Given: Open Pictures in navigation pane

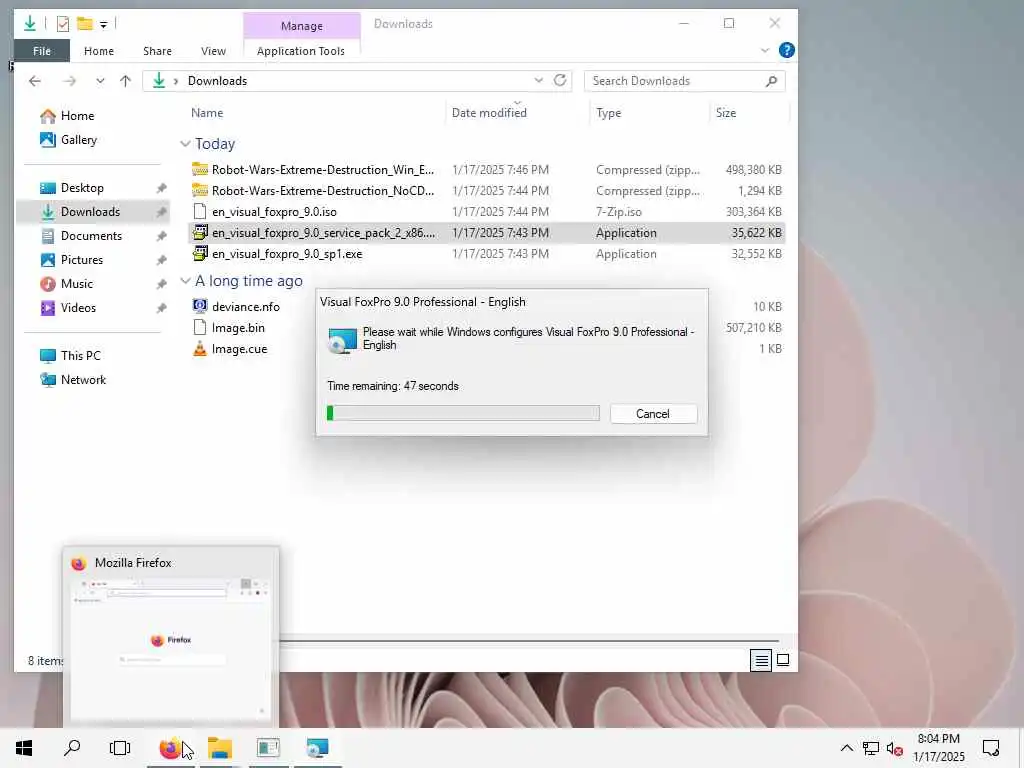Looking at the screenshot, I should (81, 260).
